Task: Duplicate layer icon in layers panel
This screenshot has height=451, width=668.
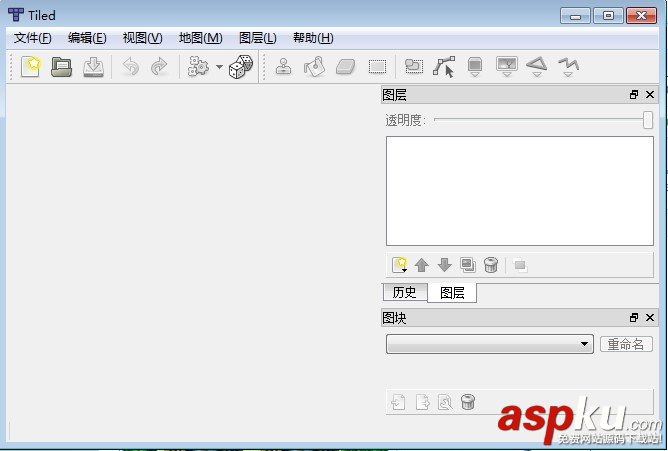Action: 468,265
